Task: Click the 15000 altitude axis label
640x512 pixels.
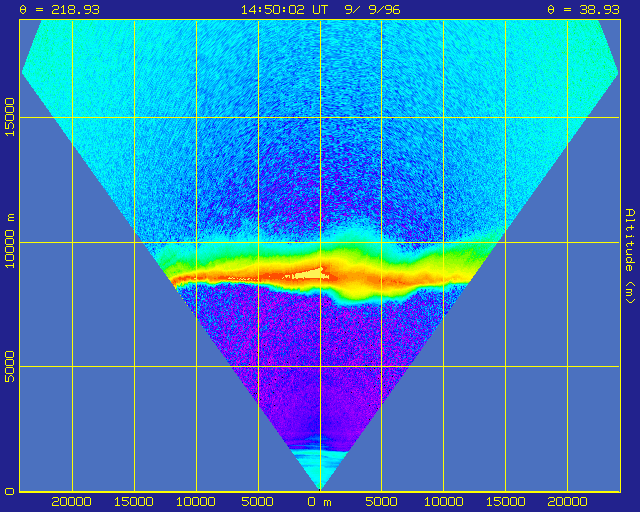Action: pos(10,117)
